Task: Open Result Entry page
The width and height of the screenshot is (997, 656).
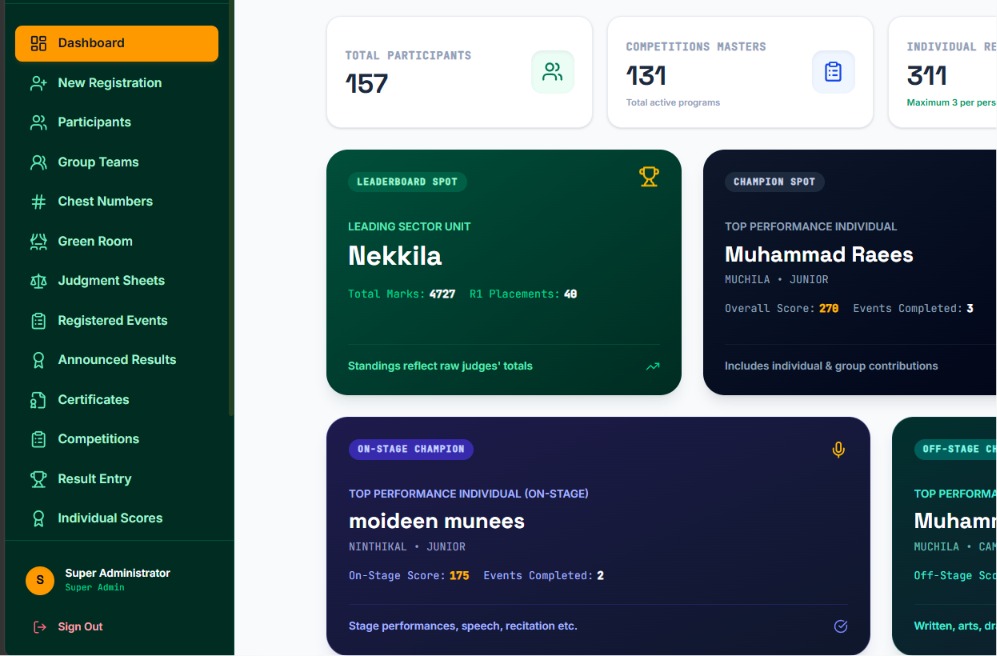Action: [x=116, y=479]
